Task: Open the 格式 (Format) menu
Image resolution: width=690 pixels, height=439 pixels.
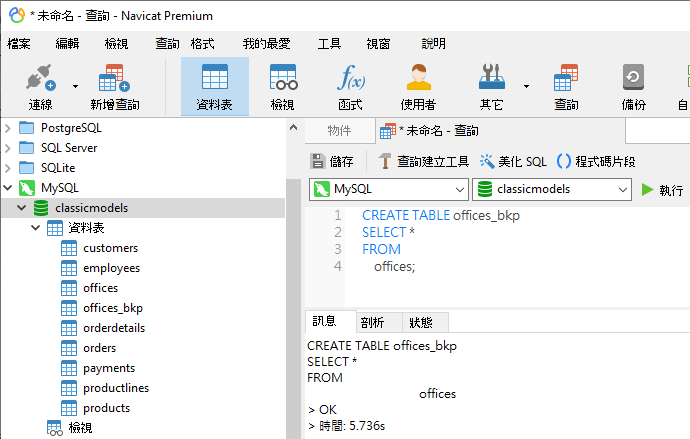Action: (202, 44)
